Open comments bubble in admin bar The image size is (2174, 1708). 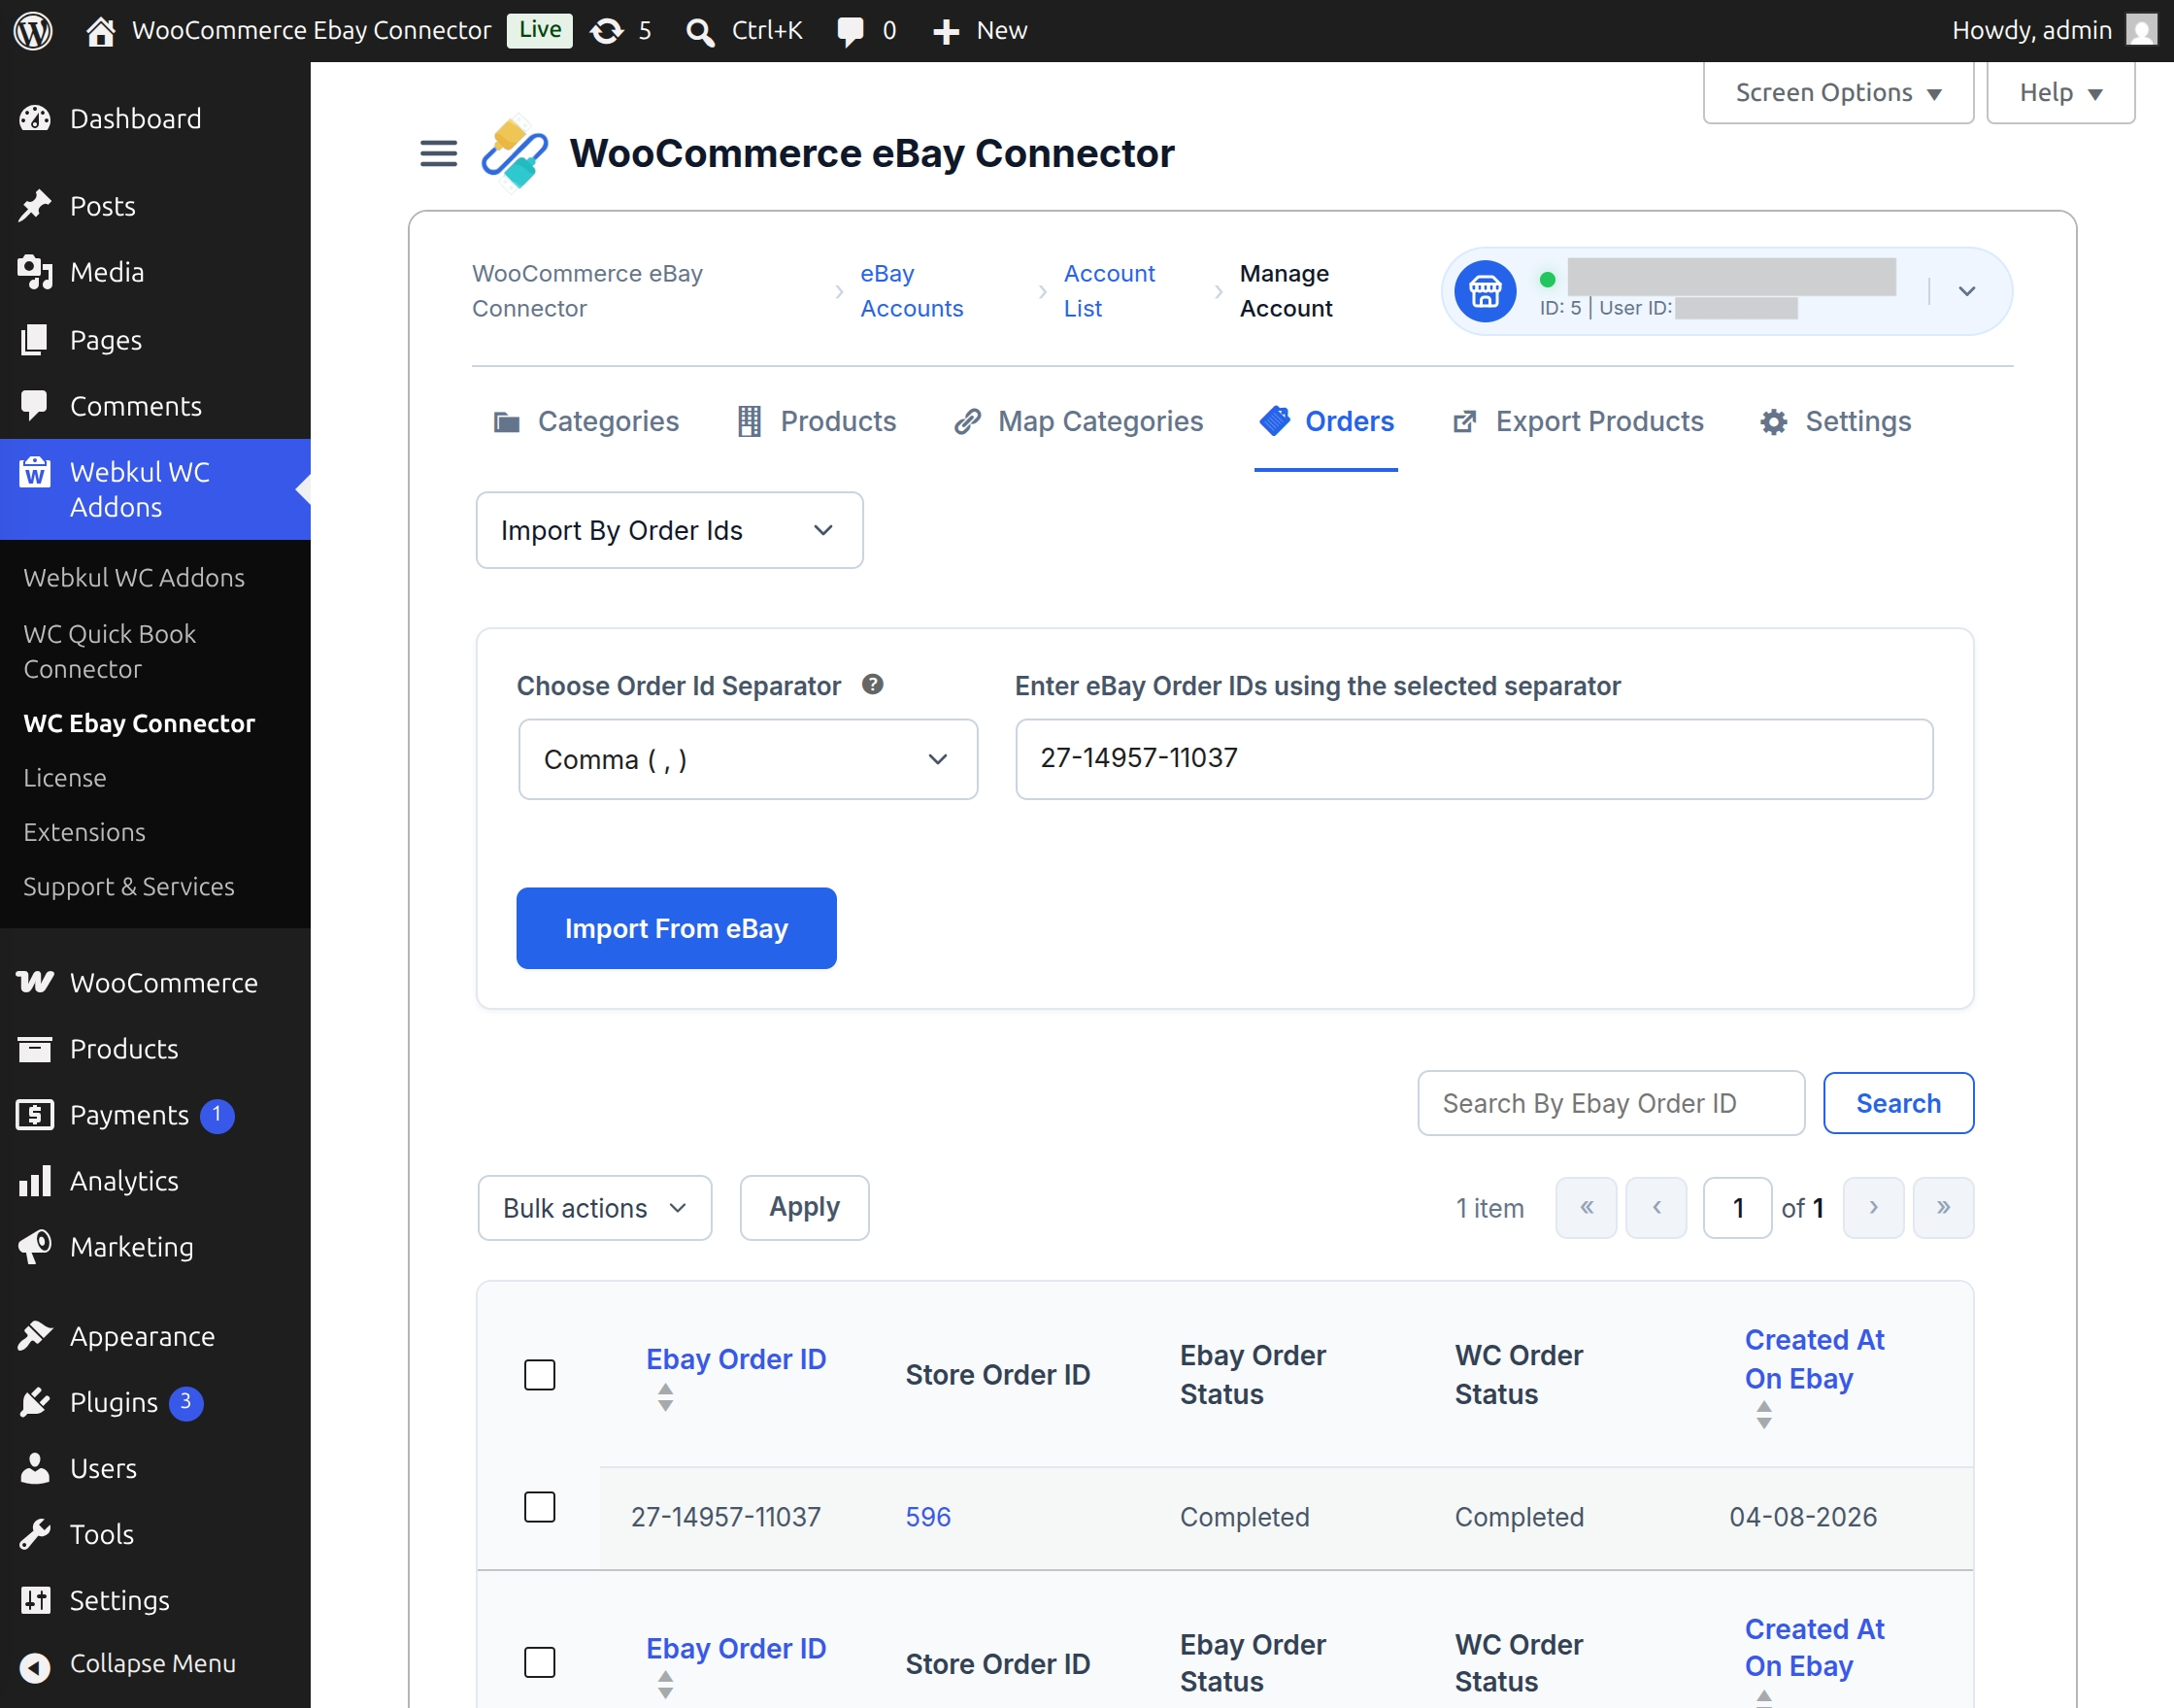[x=850, y=31]
